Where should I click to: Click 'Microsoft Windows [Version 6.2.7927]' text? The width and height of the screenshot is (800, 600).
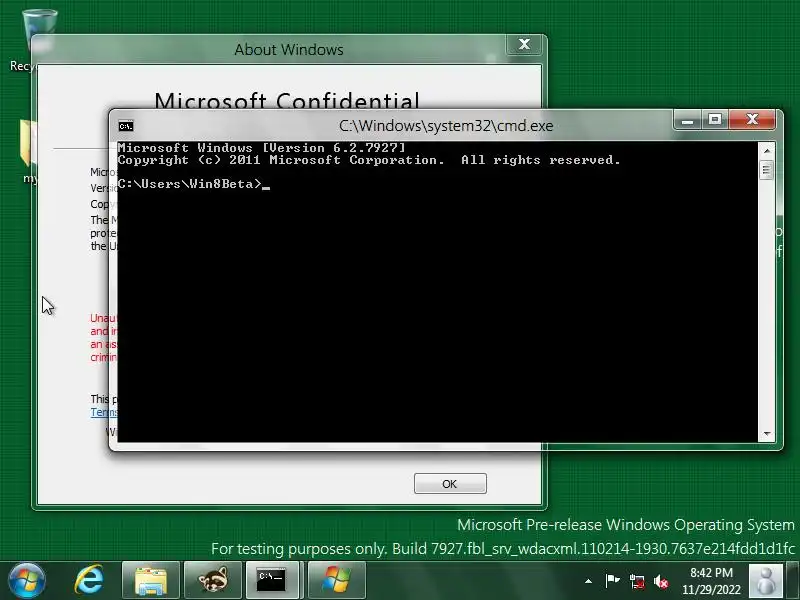261,148
